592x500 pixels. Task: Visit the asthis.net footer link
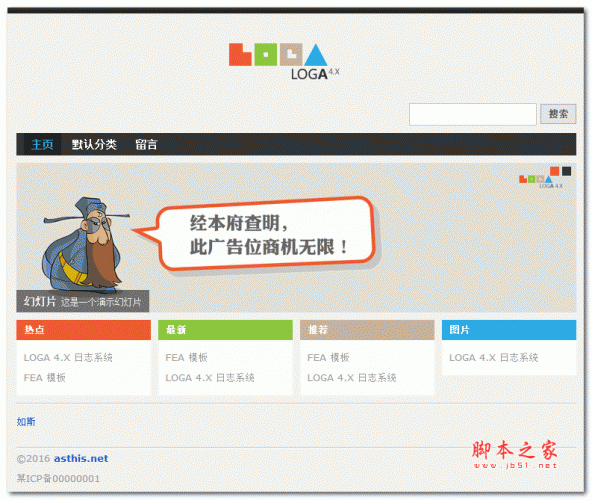pyautogui.click(x=81, y=458)
